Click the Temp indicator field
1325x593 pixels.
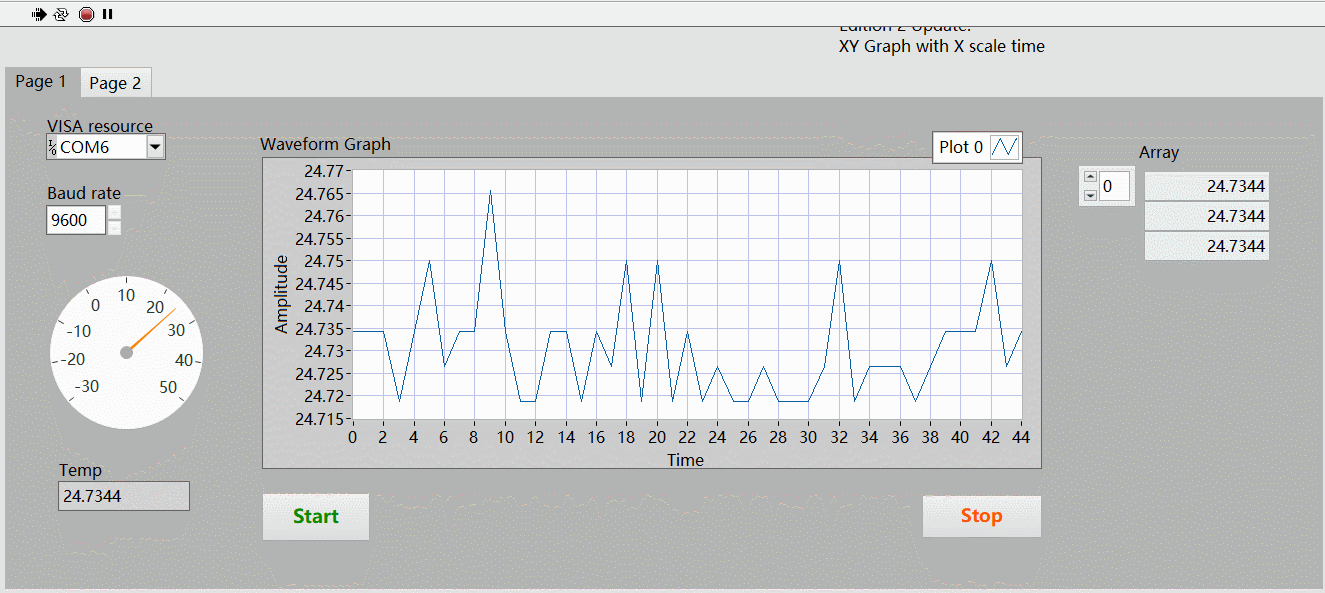pos(123,496)
